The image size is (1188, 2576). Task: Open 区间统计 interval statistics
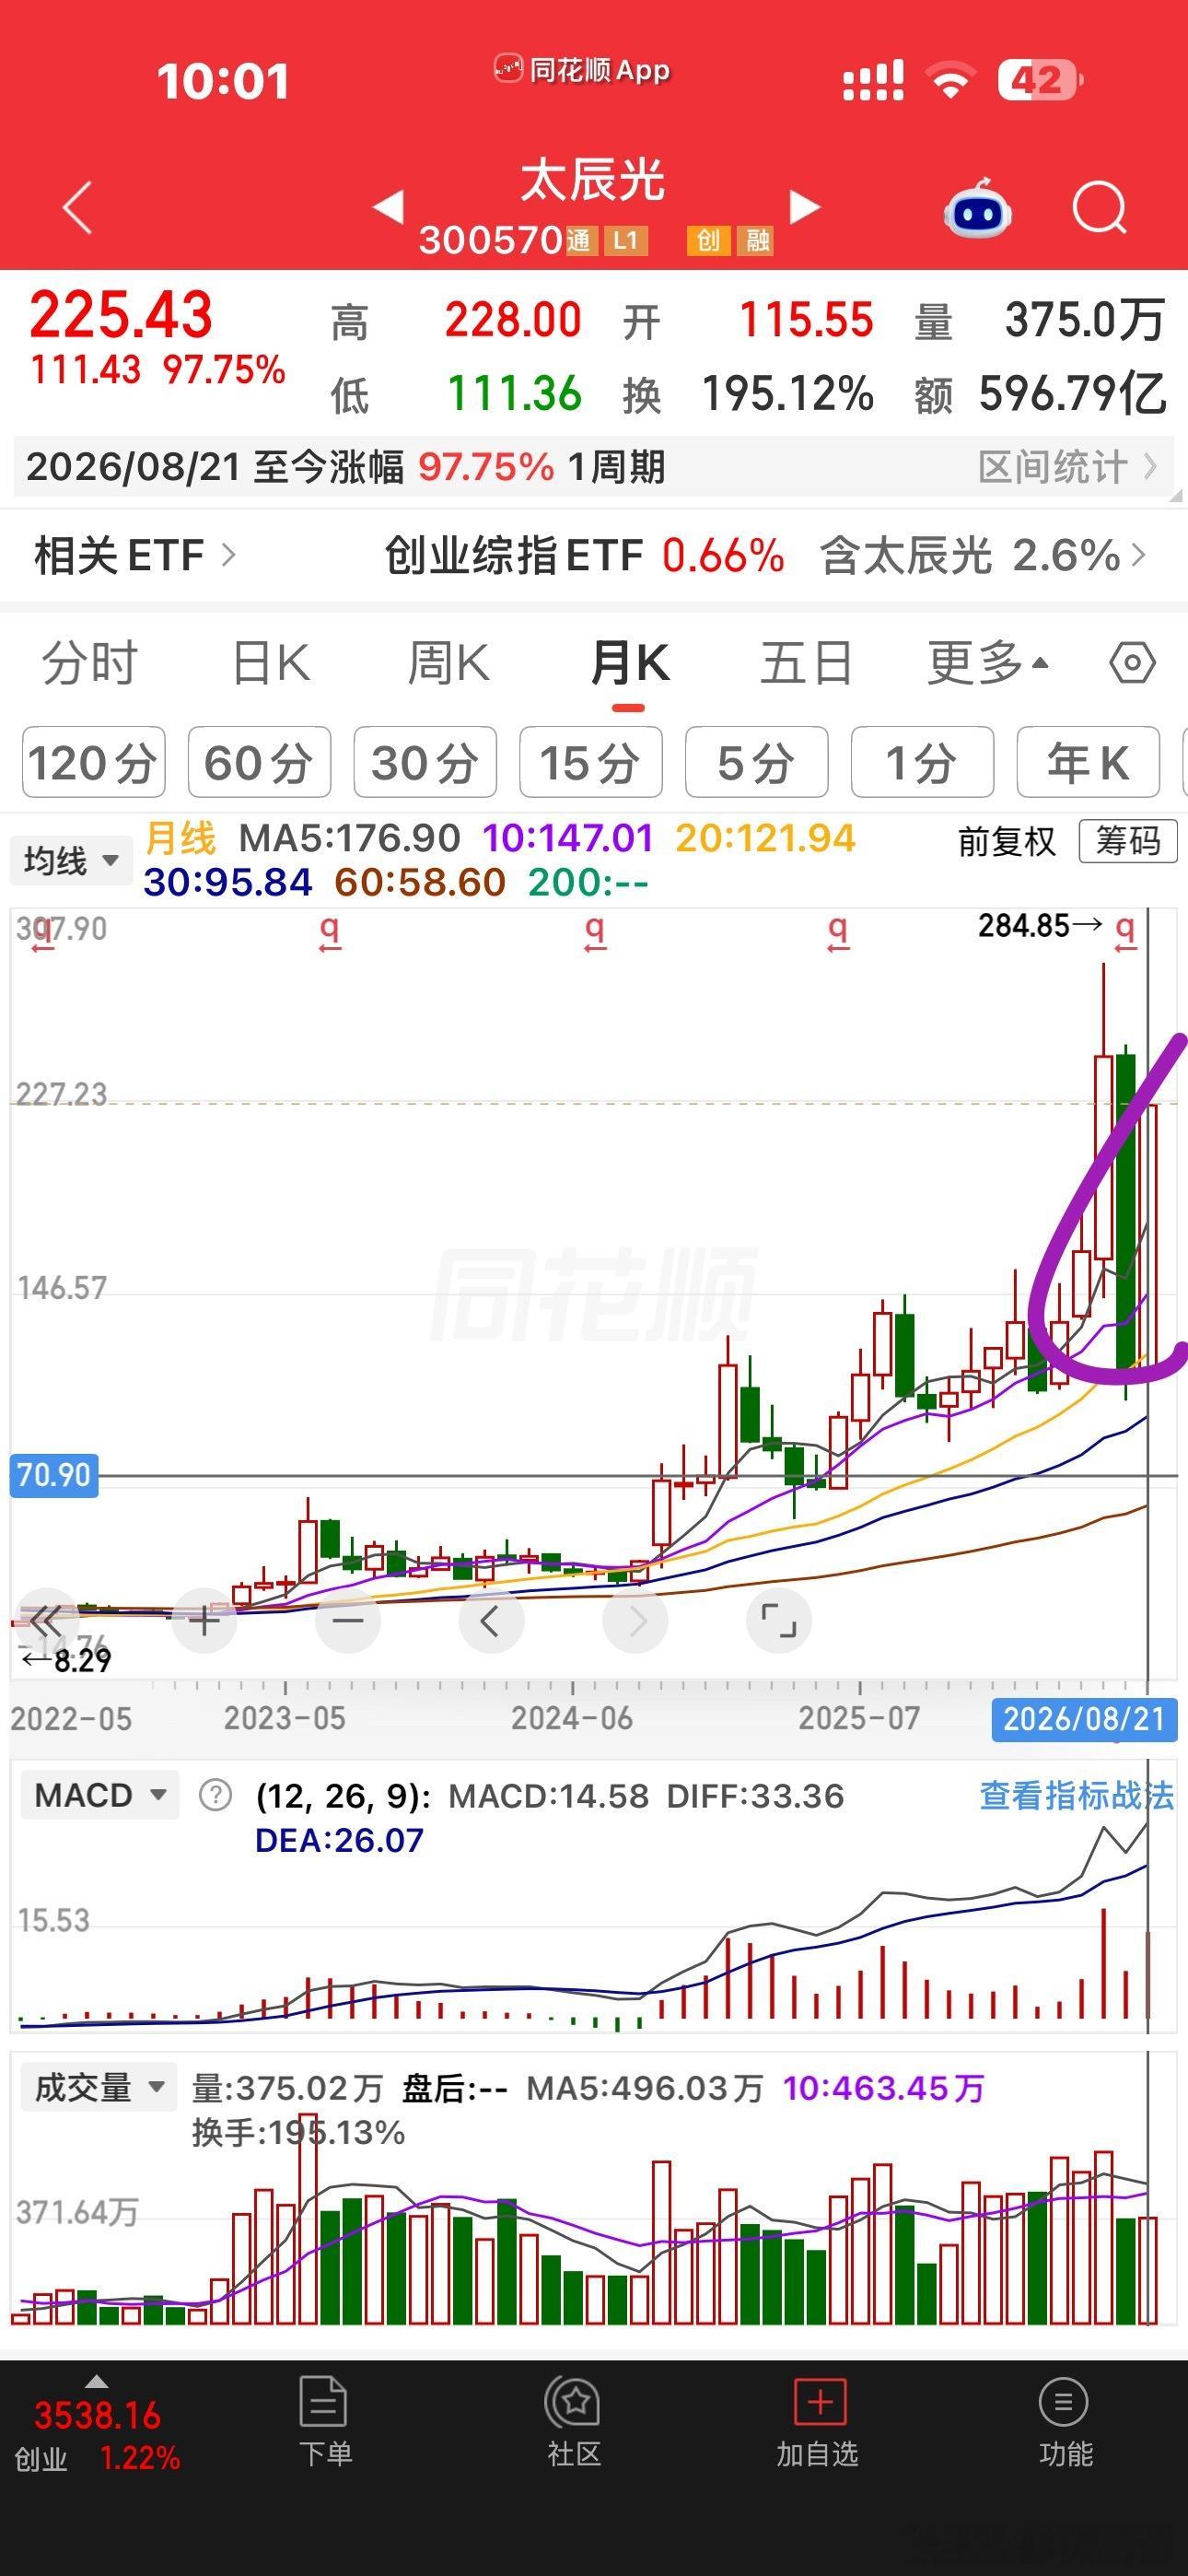[x=1067, y=467]
